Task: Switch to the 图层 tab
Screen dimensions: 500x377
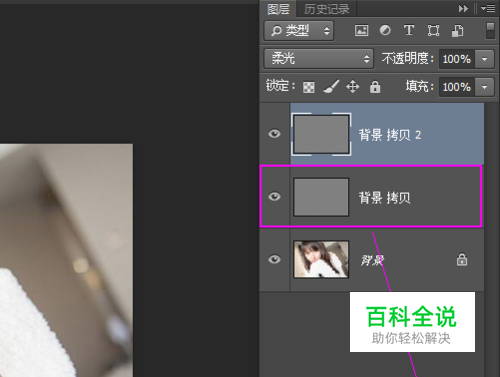Action: coord(278,9)
